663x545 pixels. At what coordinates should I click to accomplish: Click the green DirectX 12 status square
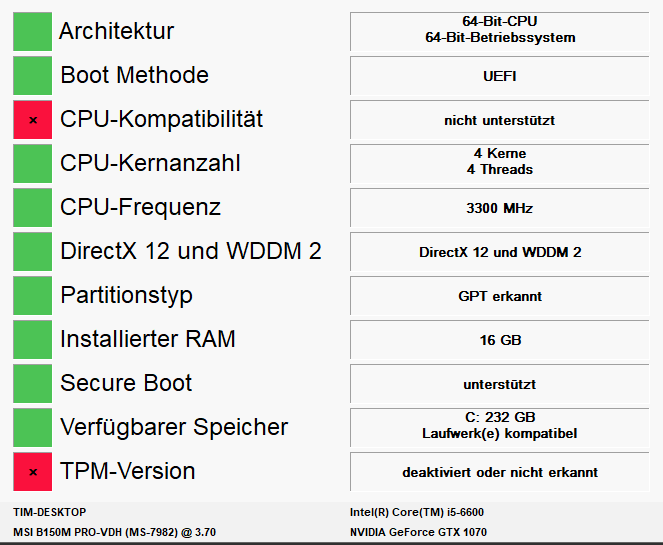click(33, 251)
